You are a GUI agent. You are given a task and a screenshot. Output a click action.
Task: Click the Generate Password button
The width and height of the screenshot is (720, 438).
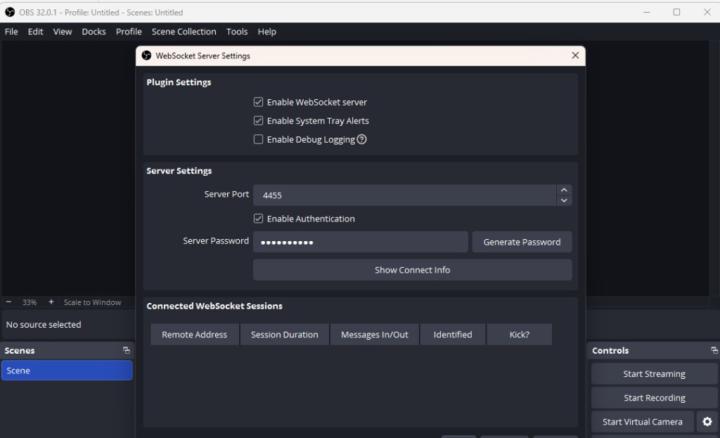point(522,242)
